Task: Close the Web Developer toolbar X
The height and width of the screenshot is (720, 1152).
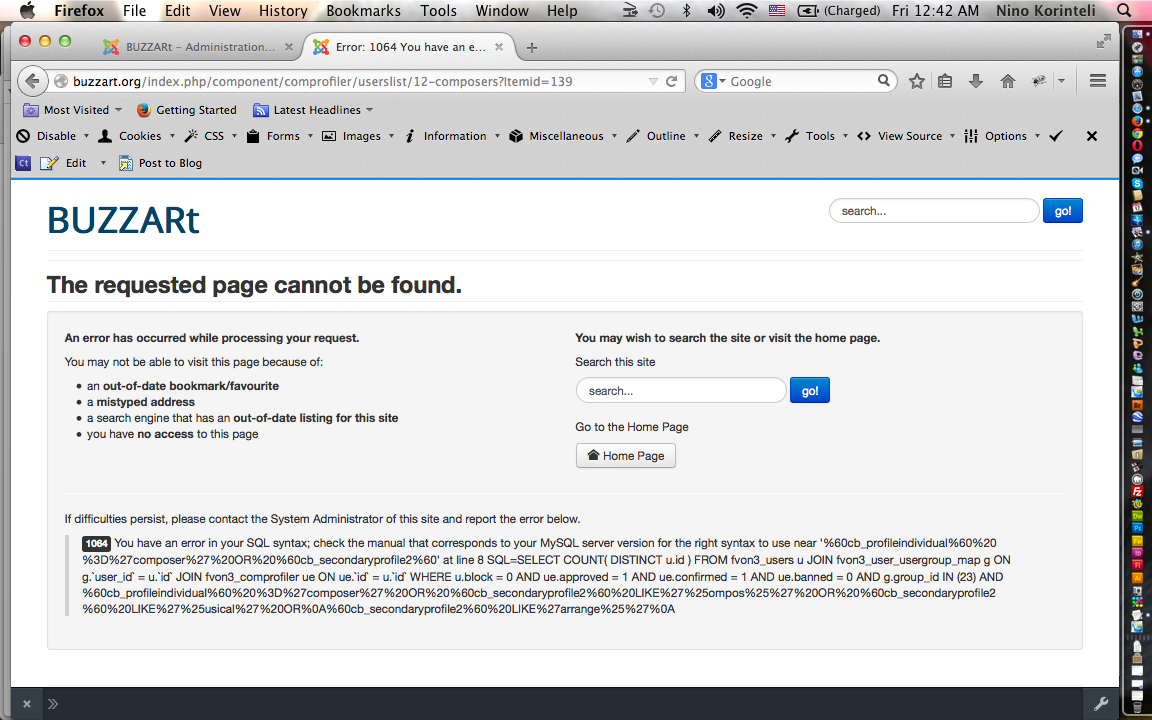Action: [1092, 136]
